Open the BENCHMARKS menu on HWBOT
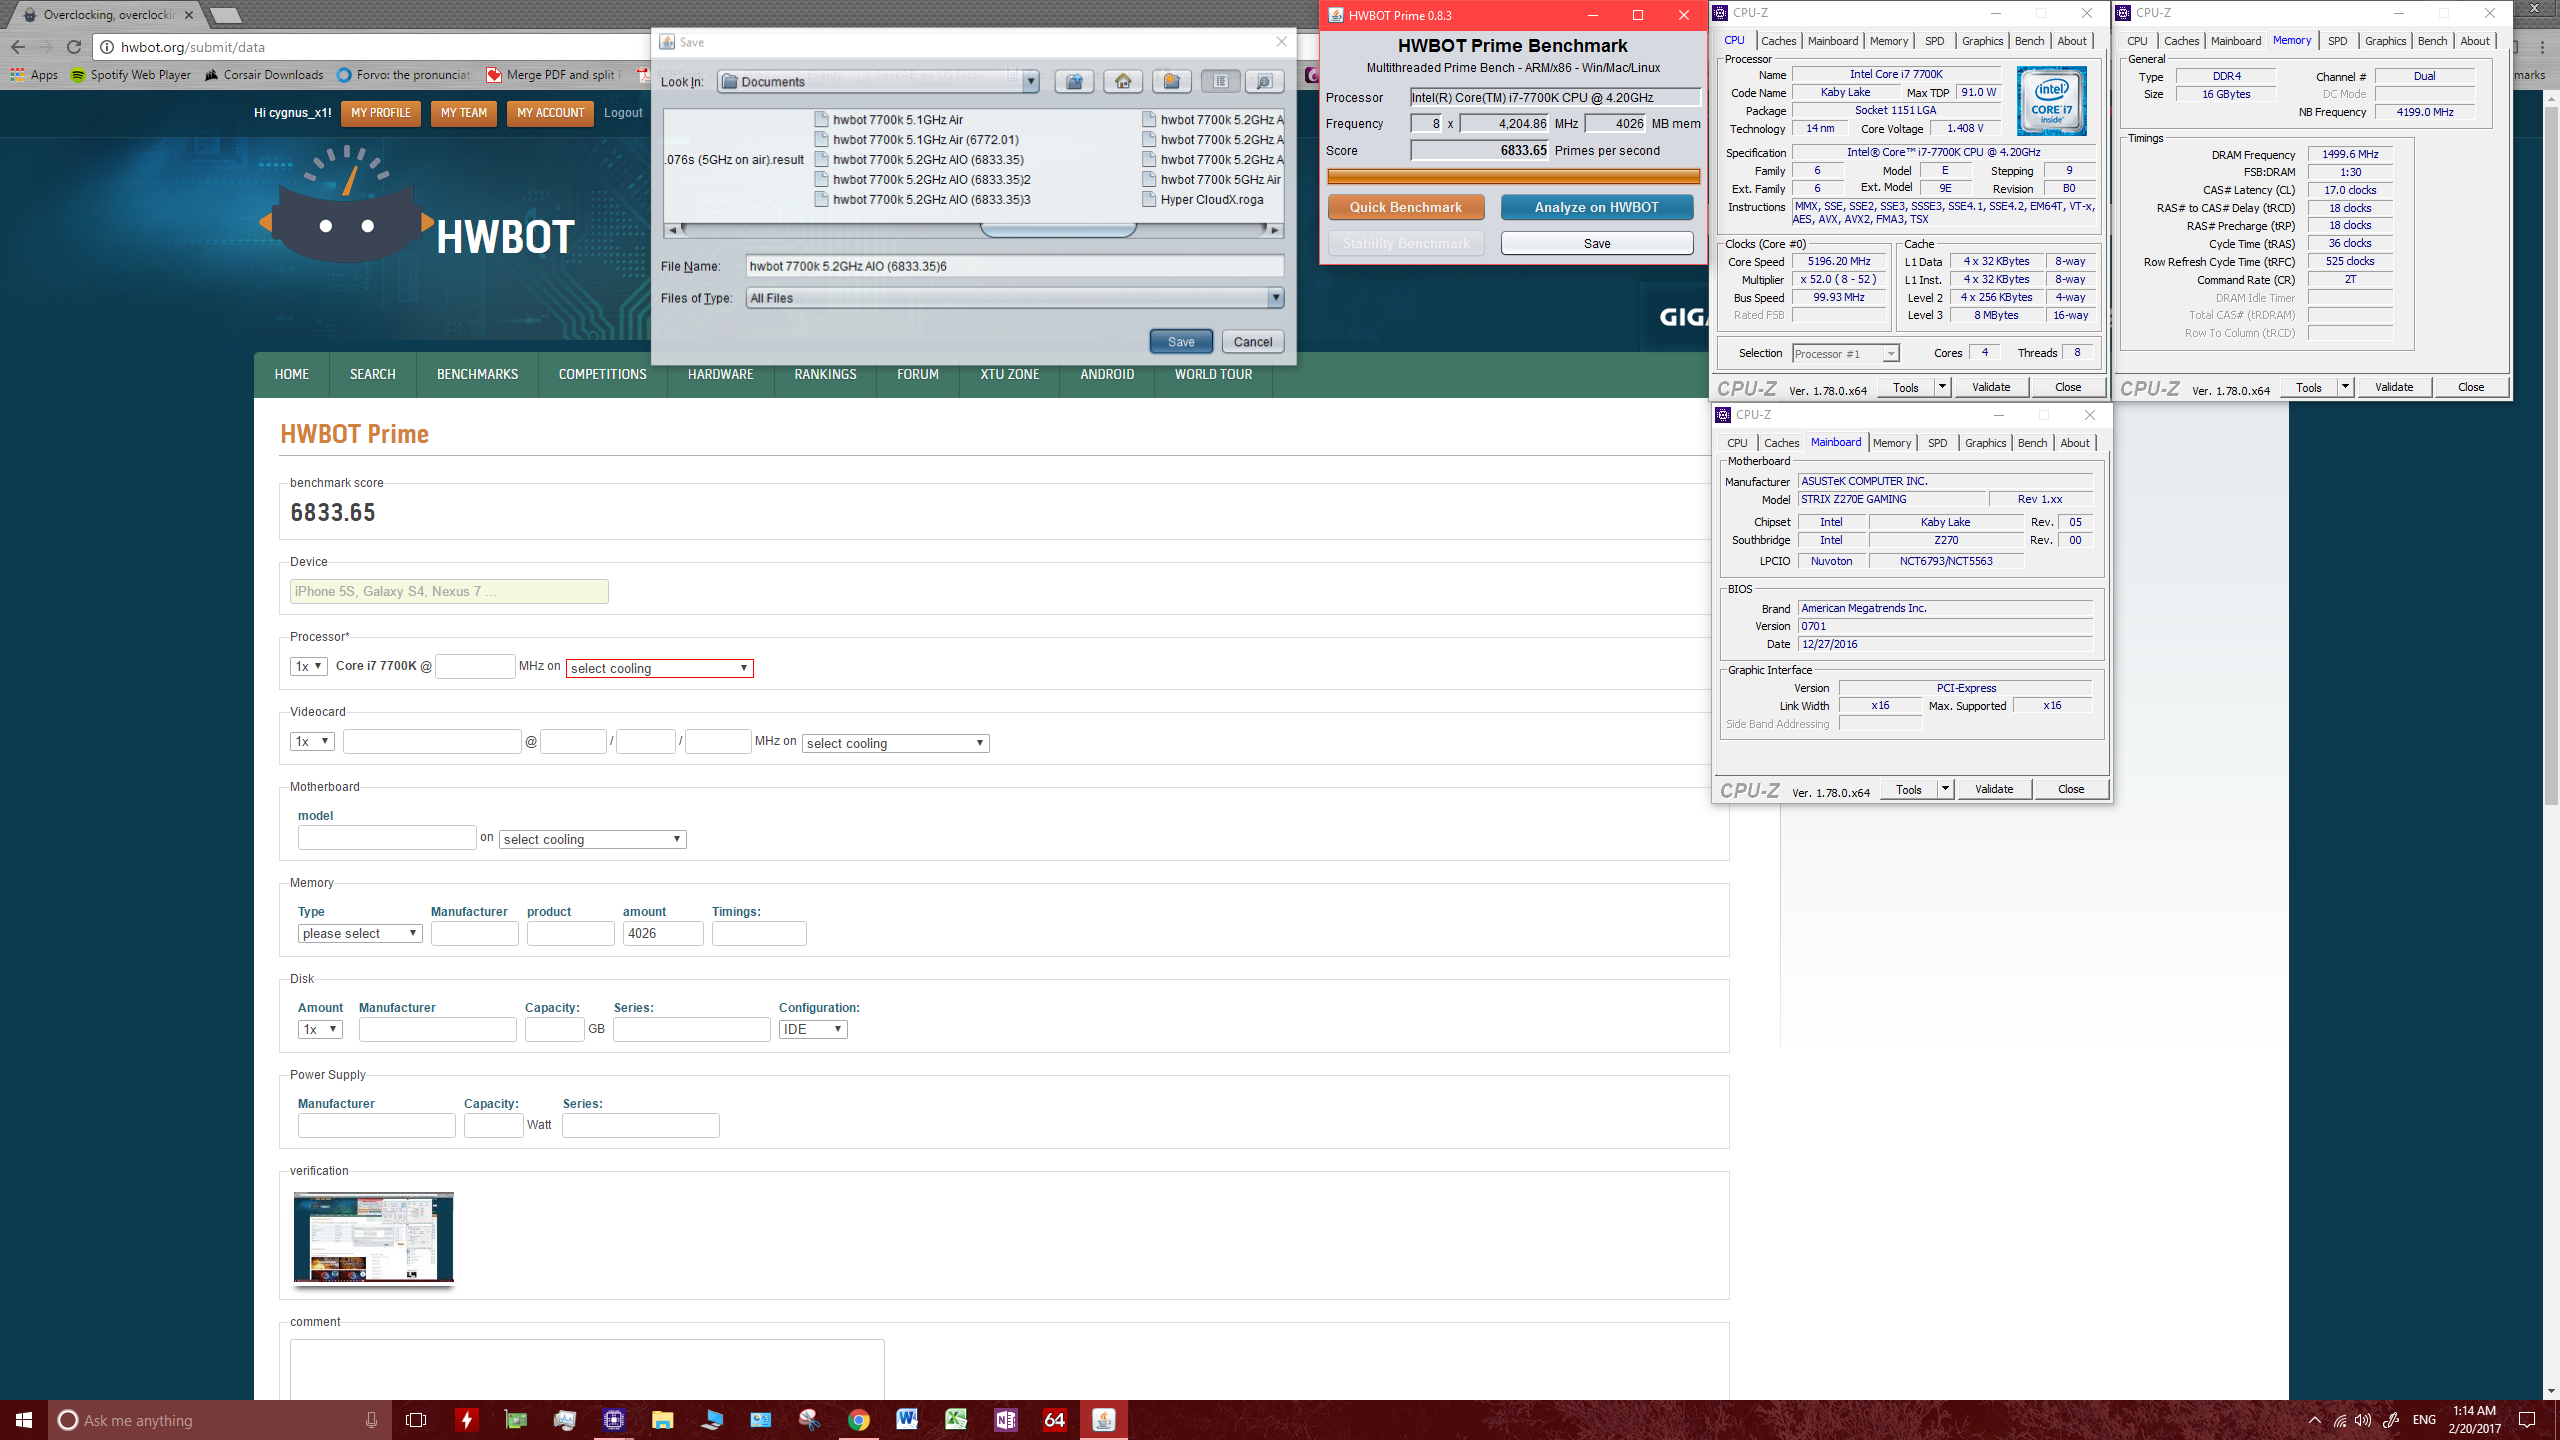 tap(477, 374)
